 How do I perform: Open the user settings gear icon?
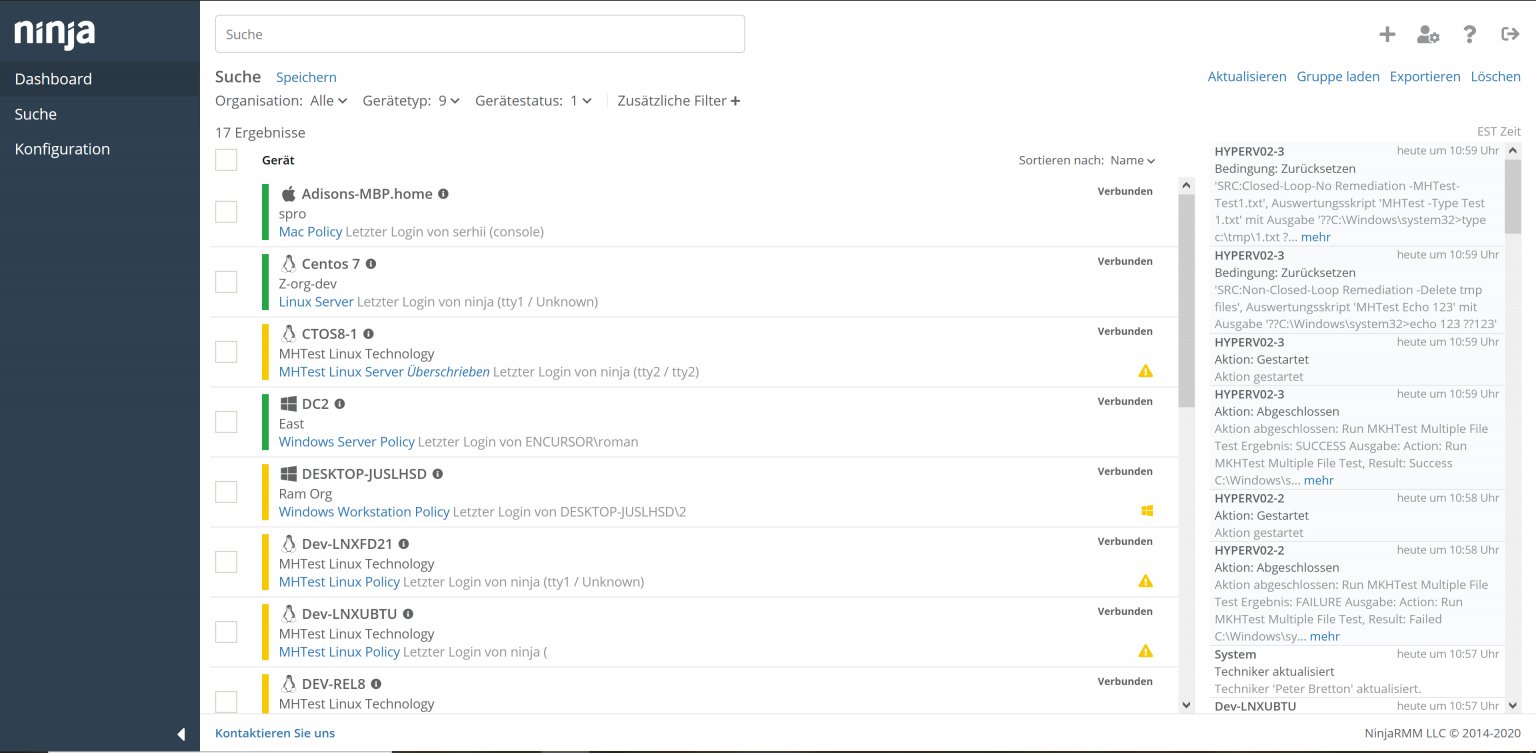(x=1428, y=34)
